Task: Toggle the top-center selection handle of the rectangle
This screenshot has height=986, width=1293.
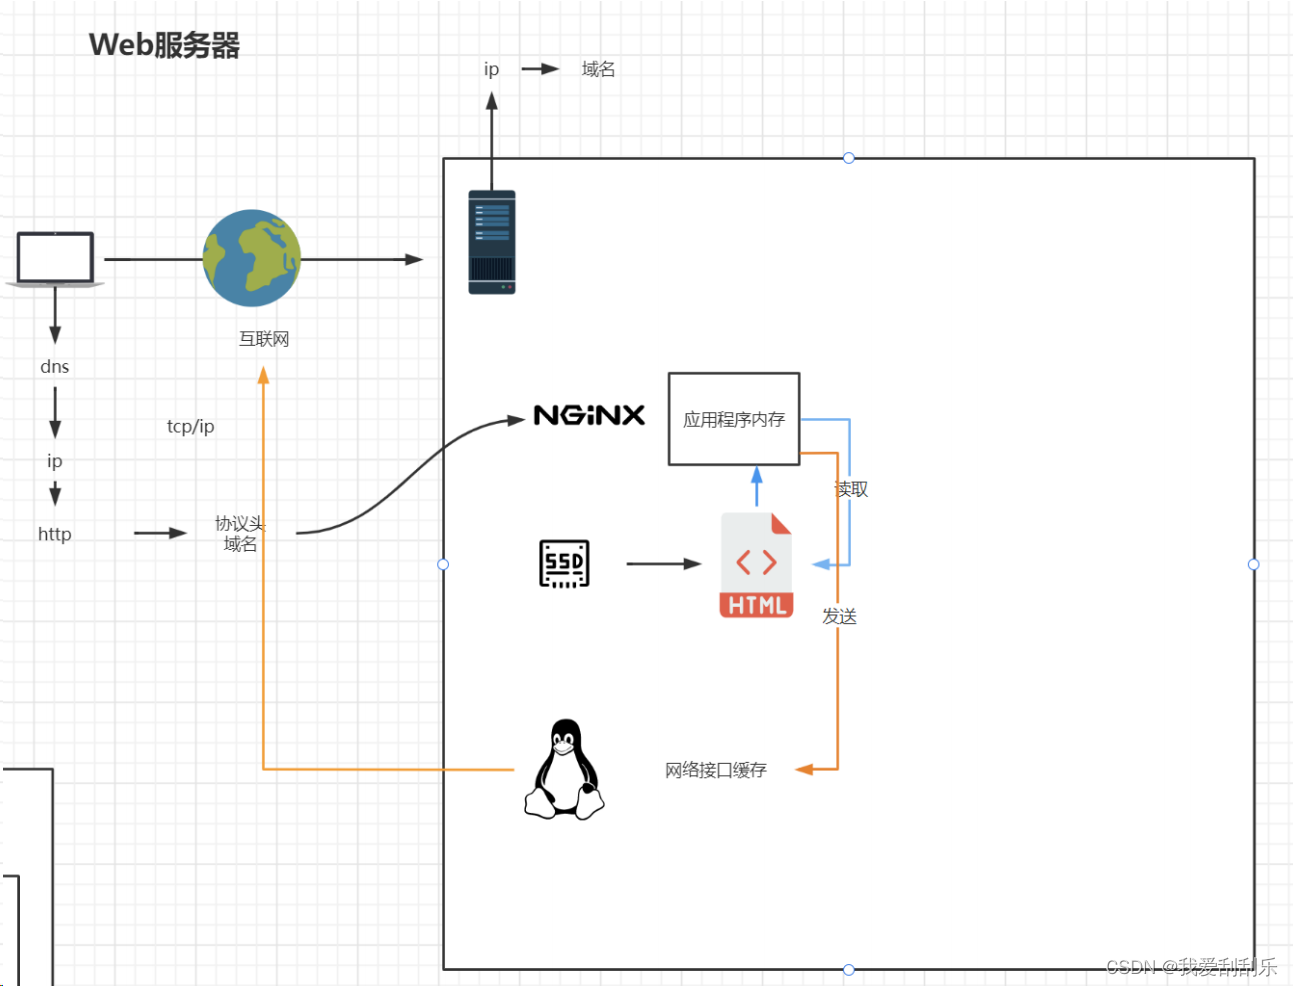Action: pos(848,157)
